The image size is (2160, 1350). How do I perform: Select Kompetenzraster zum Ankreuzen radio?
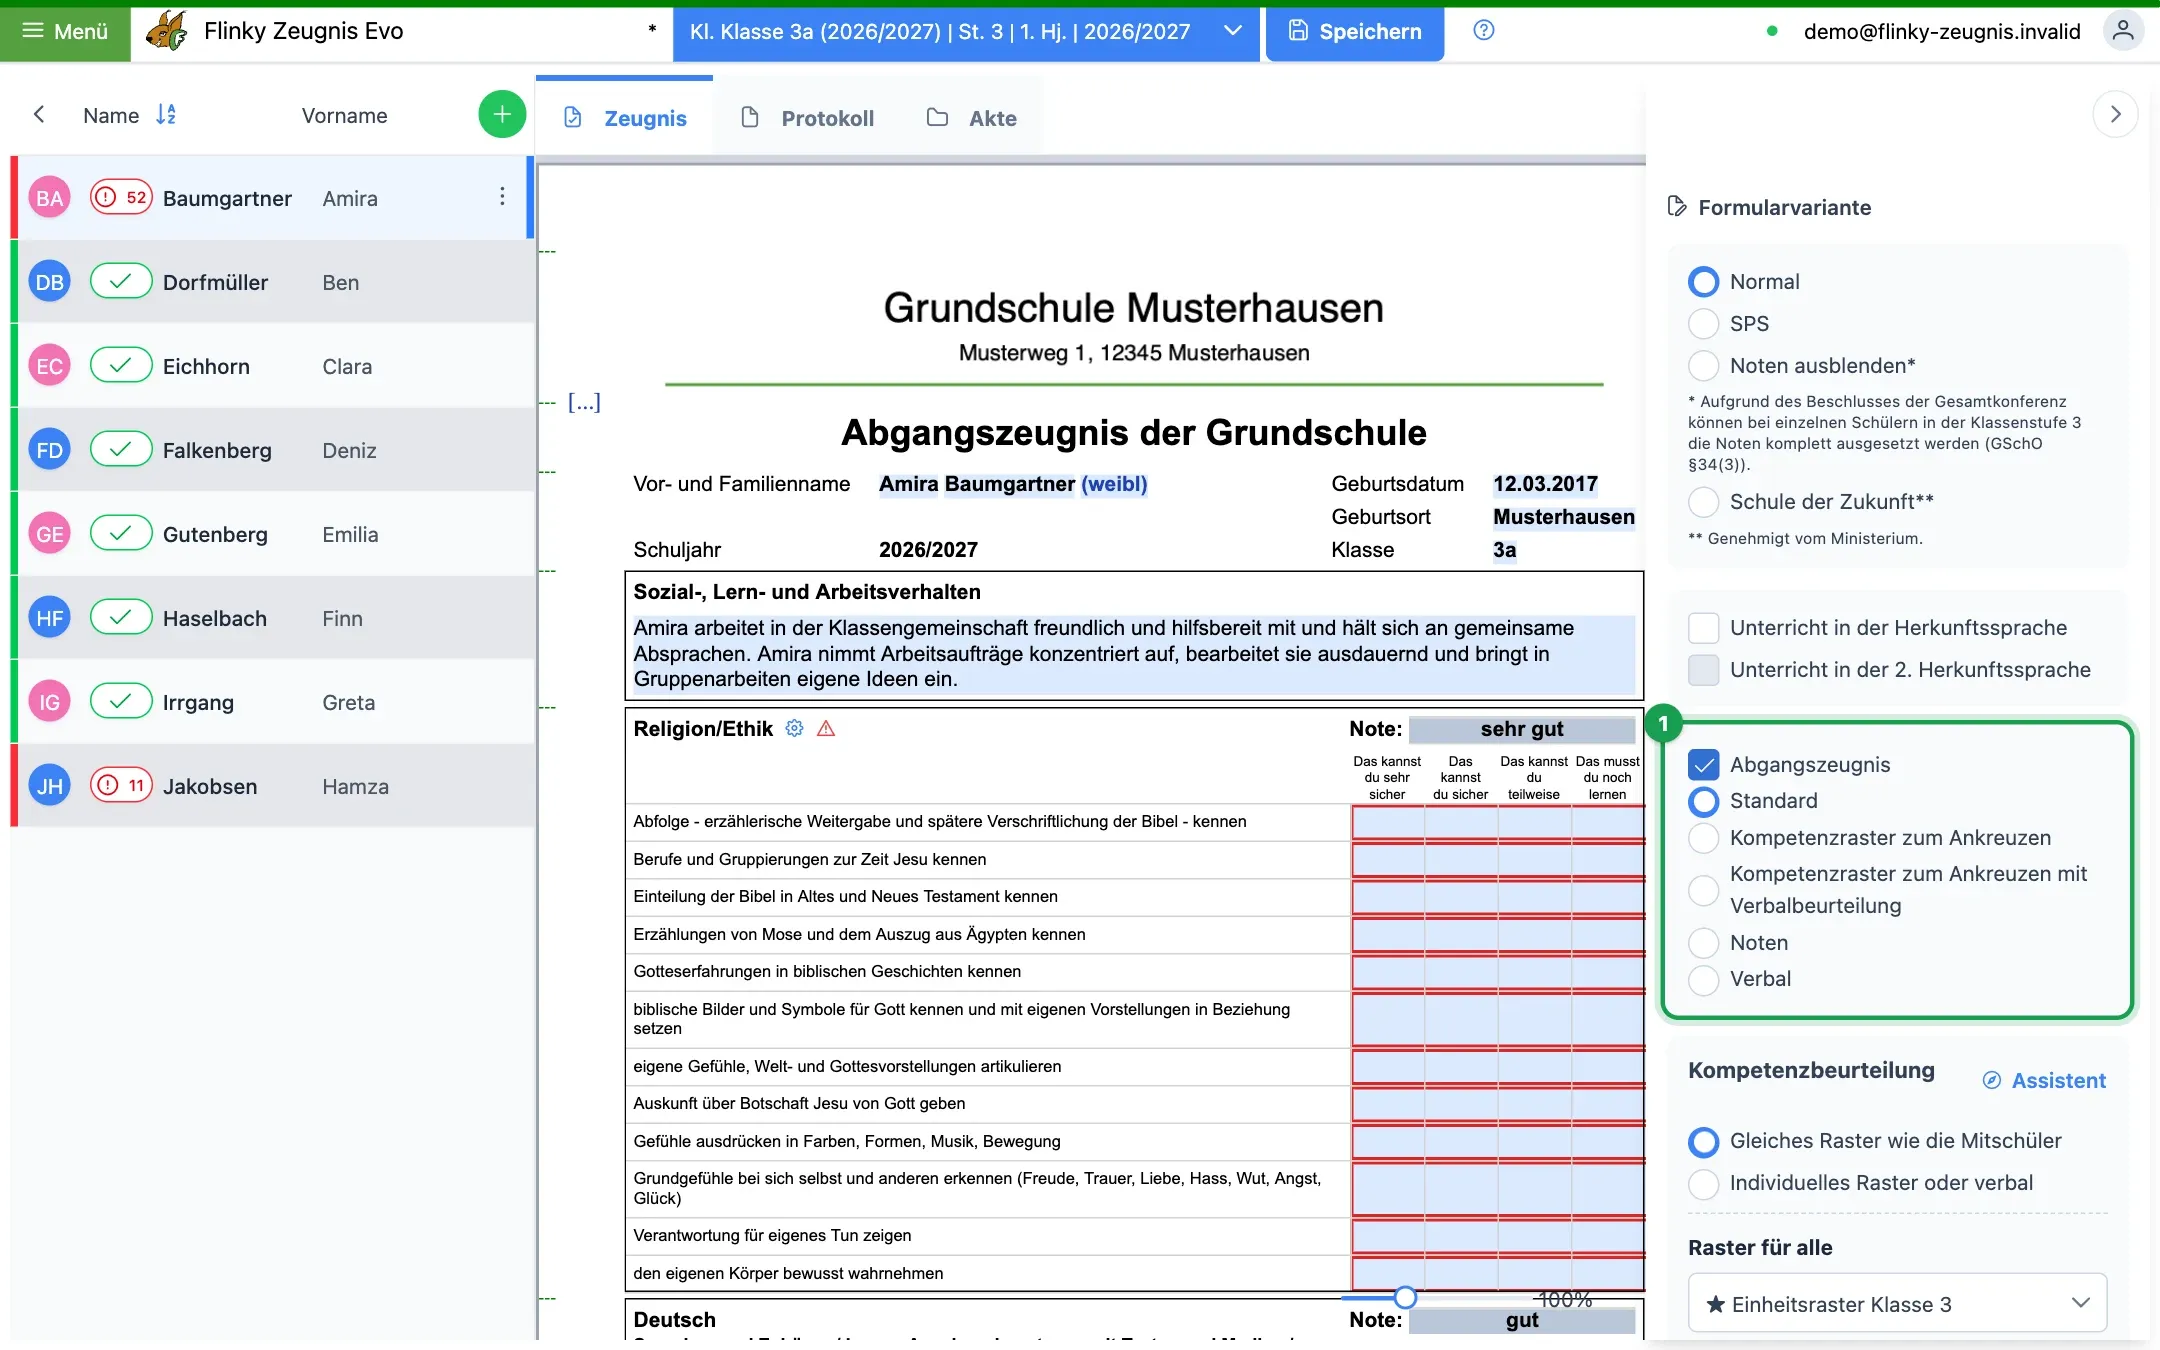(x=1704, y=838)
